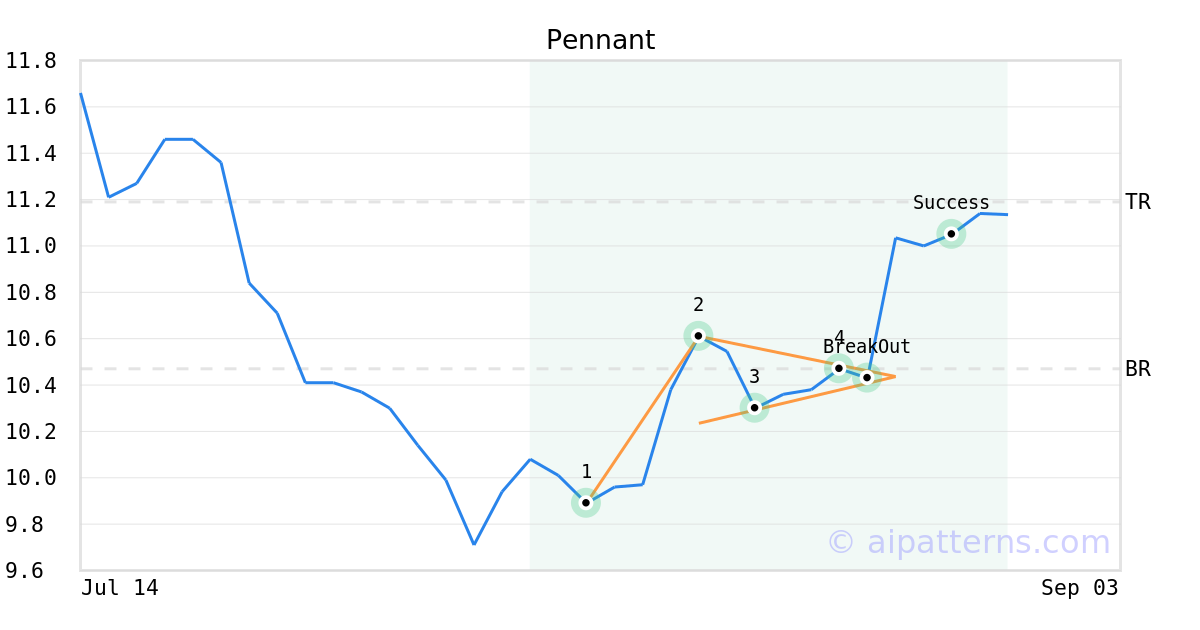Click the Pennant chart title
This screenshot has width=1200, height=630.
600,40
